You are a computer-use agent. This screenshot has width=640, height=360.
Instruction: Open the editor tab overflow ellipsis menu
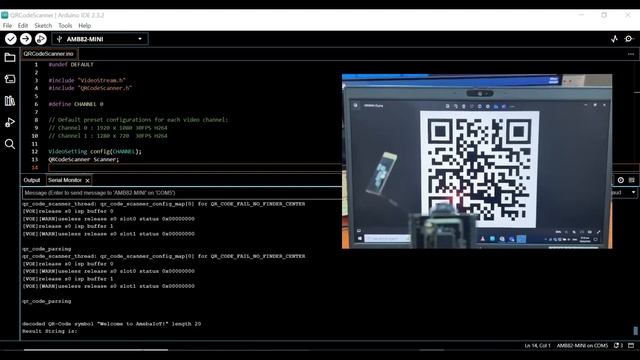pyautogui.click(x=631, y=54)
